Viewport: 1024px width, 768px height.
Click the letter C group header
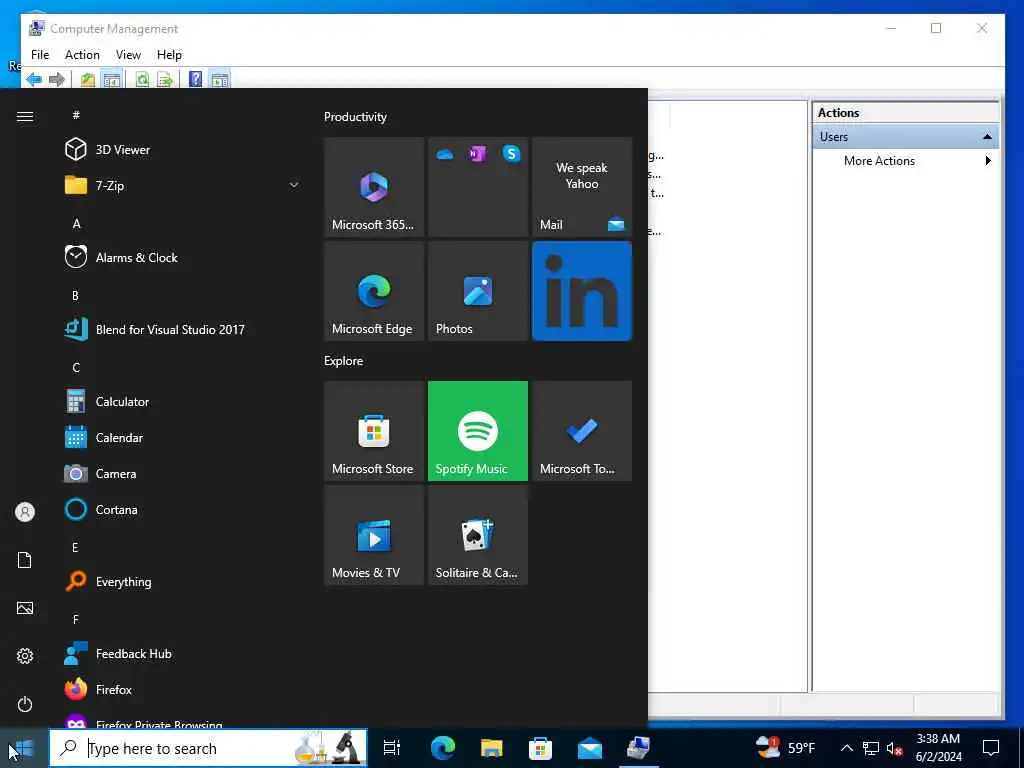[76, 368]
